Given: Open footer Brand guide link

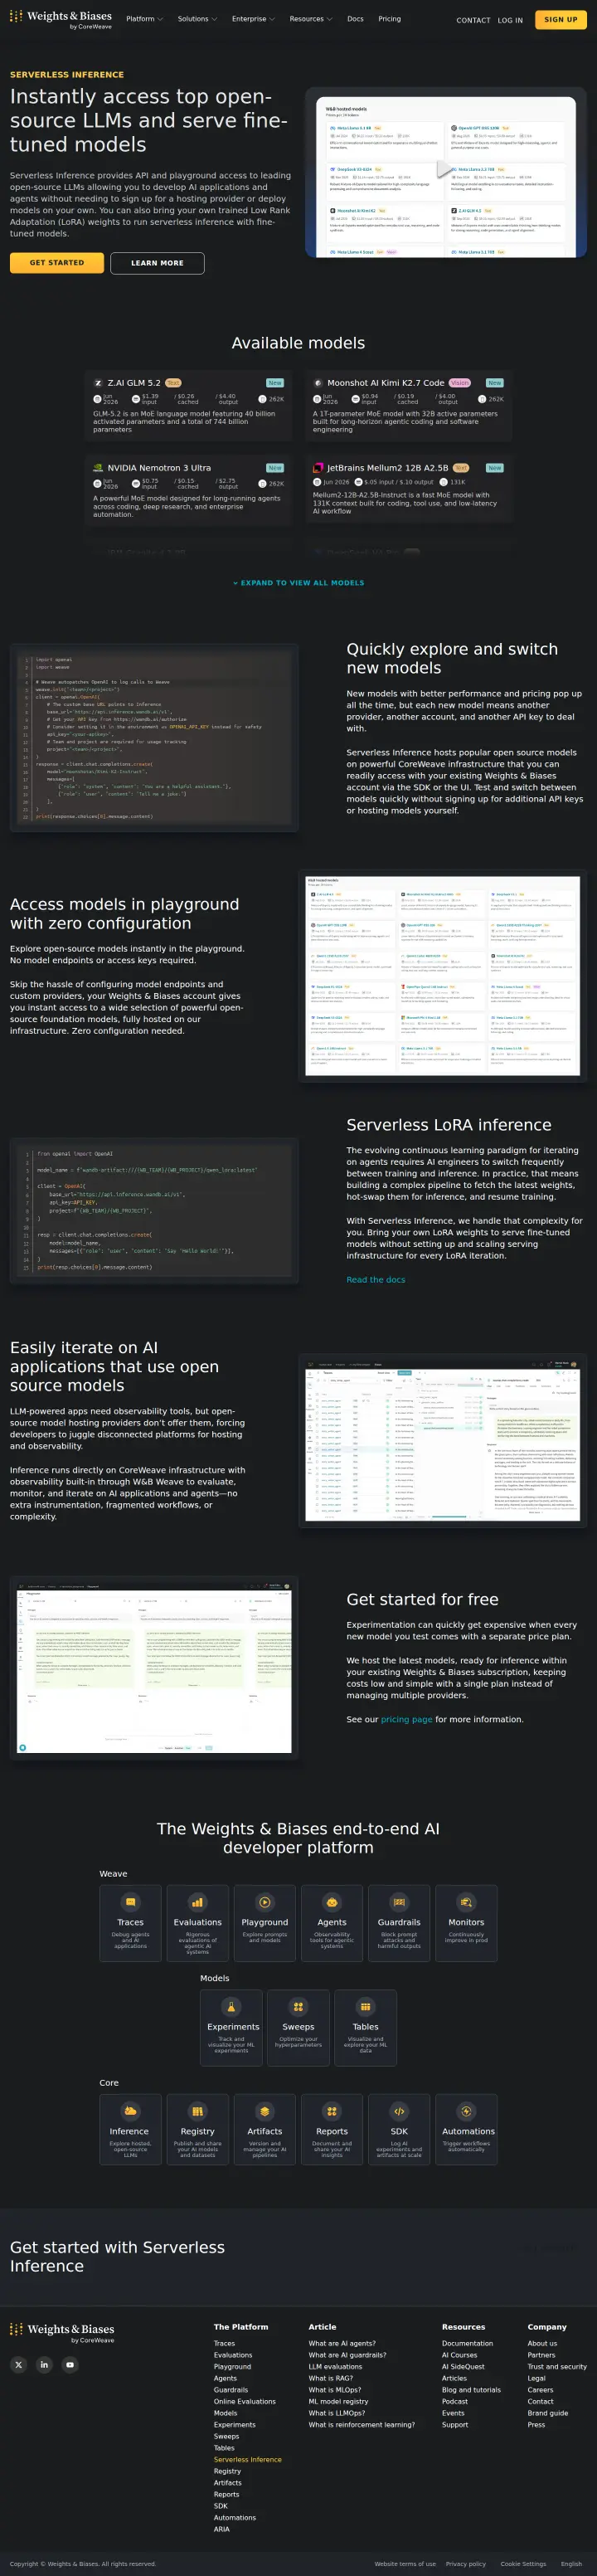Looking at the screenshot, I should [547, 2413].
